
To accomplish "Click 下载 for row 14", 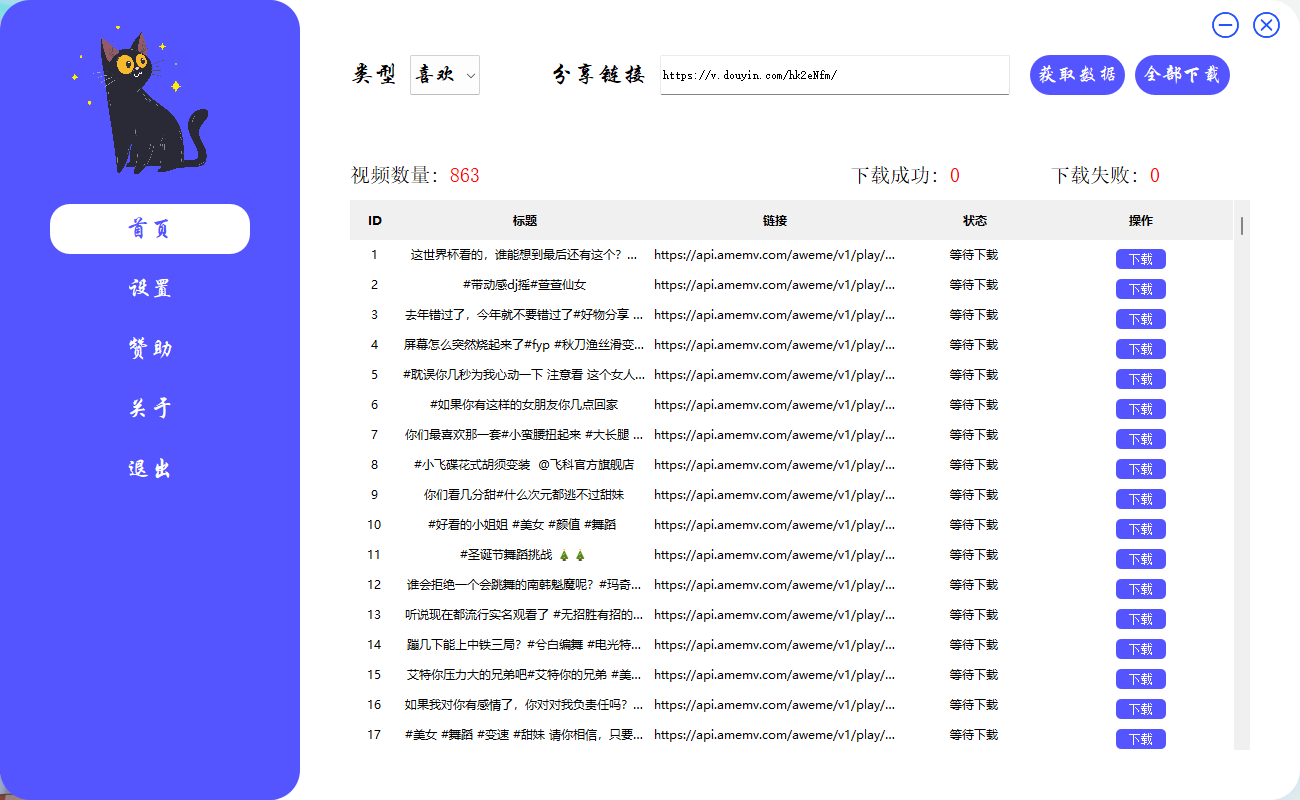I will [x=1141, y=649].
